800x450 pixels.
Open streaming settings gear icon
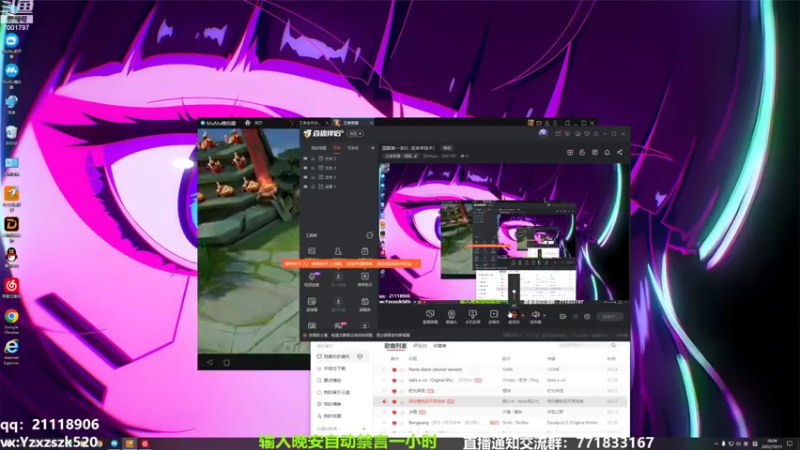pyautogui.click(x=587, y=316)
